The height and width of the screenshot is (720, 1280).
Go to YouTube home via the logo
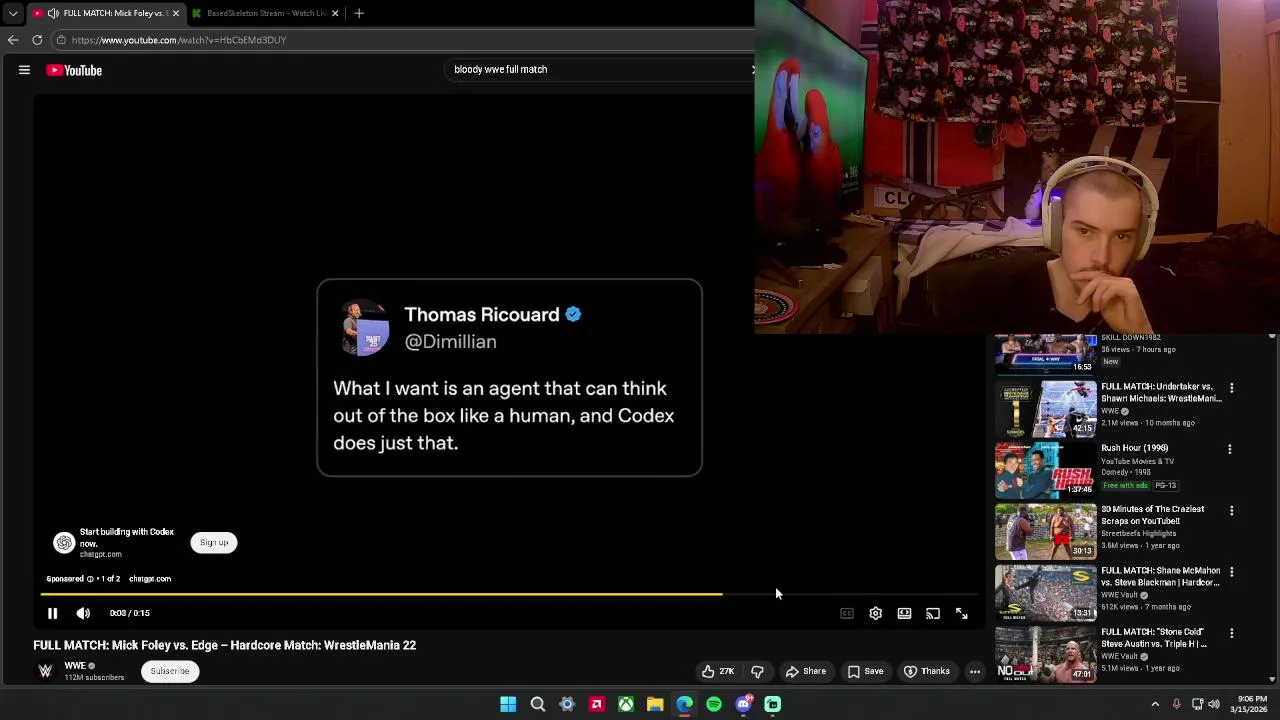pos(74,70)
